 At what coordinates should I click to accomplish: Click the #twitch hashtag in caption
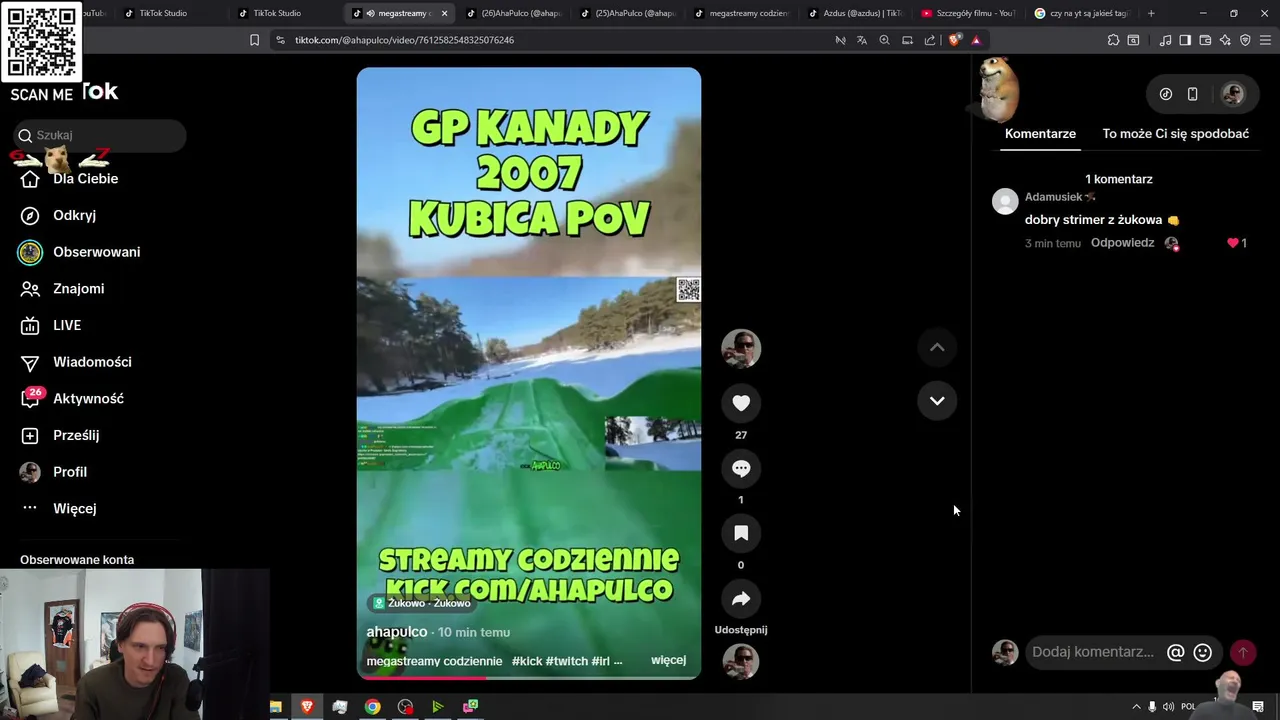566,661
